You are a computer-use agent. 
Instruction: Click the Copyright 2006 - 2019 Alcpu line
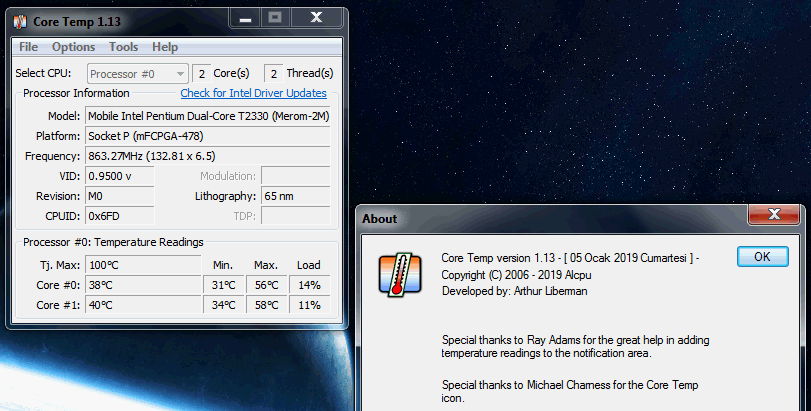(516, 275)
